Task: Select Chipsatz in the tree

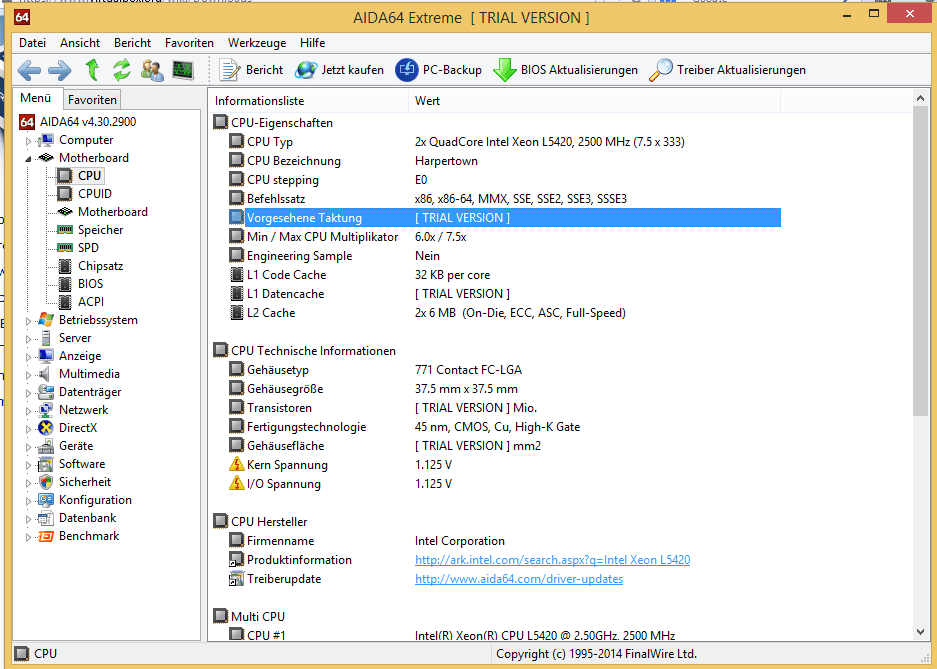Action: tap(100, 266)
